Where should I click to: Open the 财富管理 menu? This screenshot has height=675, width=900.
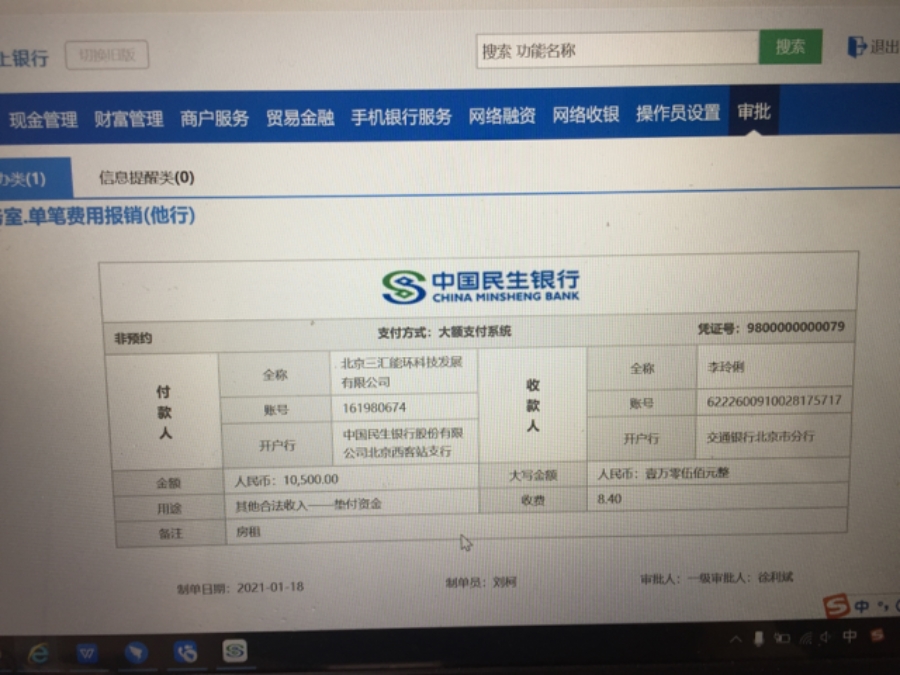coord(129,119)
